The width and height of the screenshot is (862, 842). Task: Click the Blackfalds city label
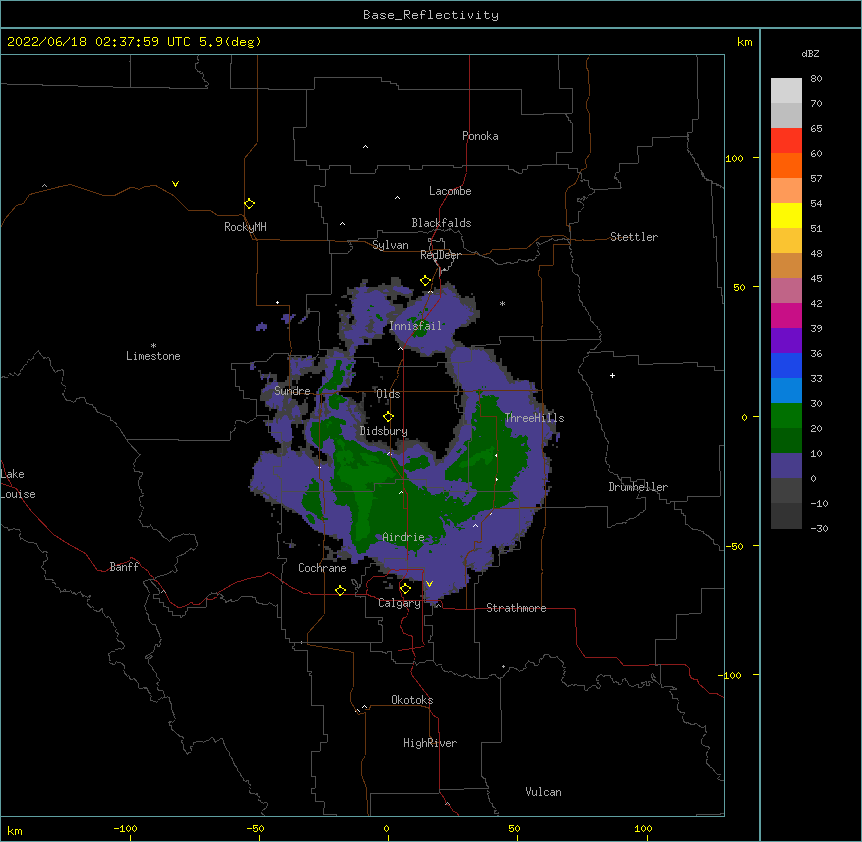click(441, 223)
